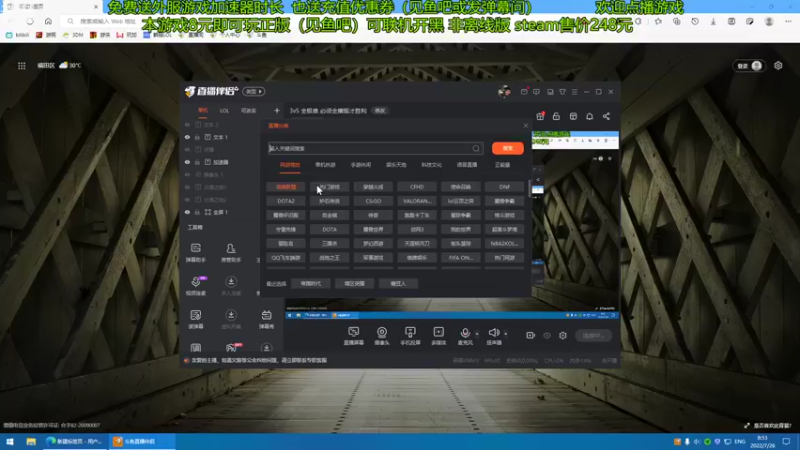Click the unlock padlock icon above preview
This screenshot has width=800, height=450.
(556, 116)
